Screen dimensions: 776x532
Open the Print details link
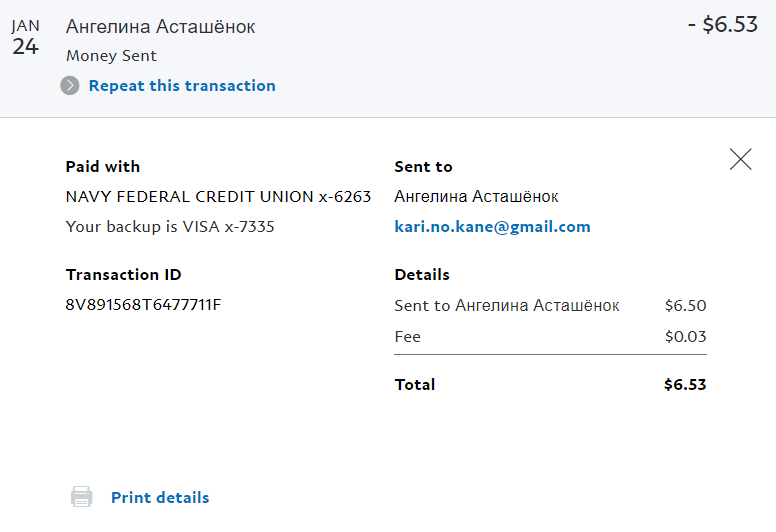click(160, 497)
